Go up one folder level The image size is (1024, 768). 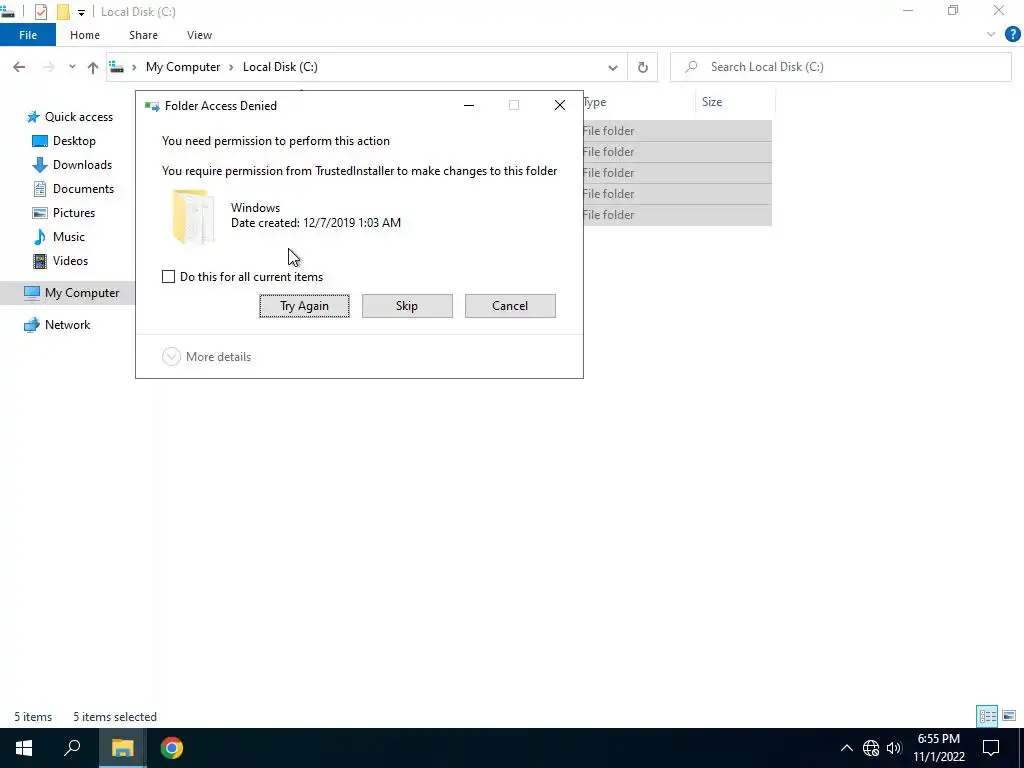pos(93,67)
